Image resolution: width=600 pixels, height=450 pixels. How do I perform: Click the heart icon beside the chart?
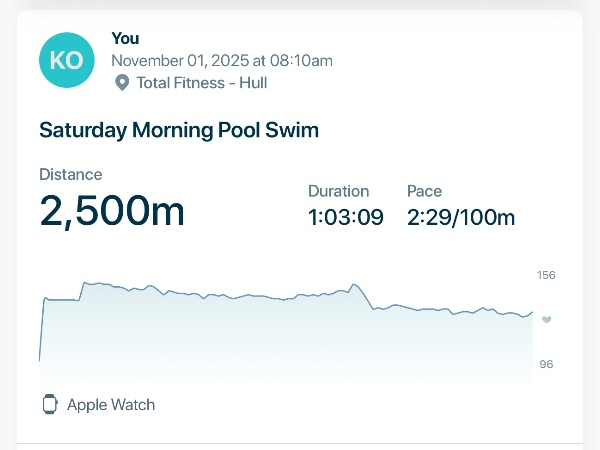546,319
